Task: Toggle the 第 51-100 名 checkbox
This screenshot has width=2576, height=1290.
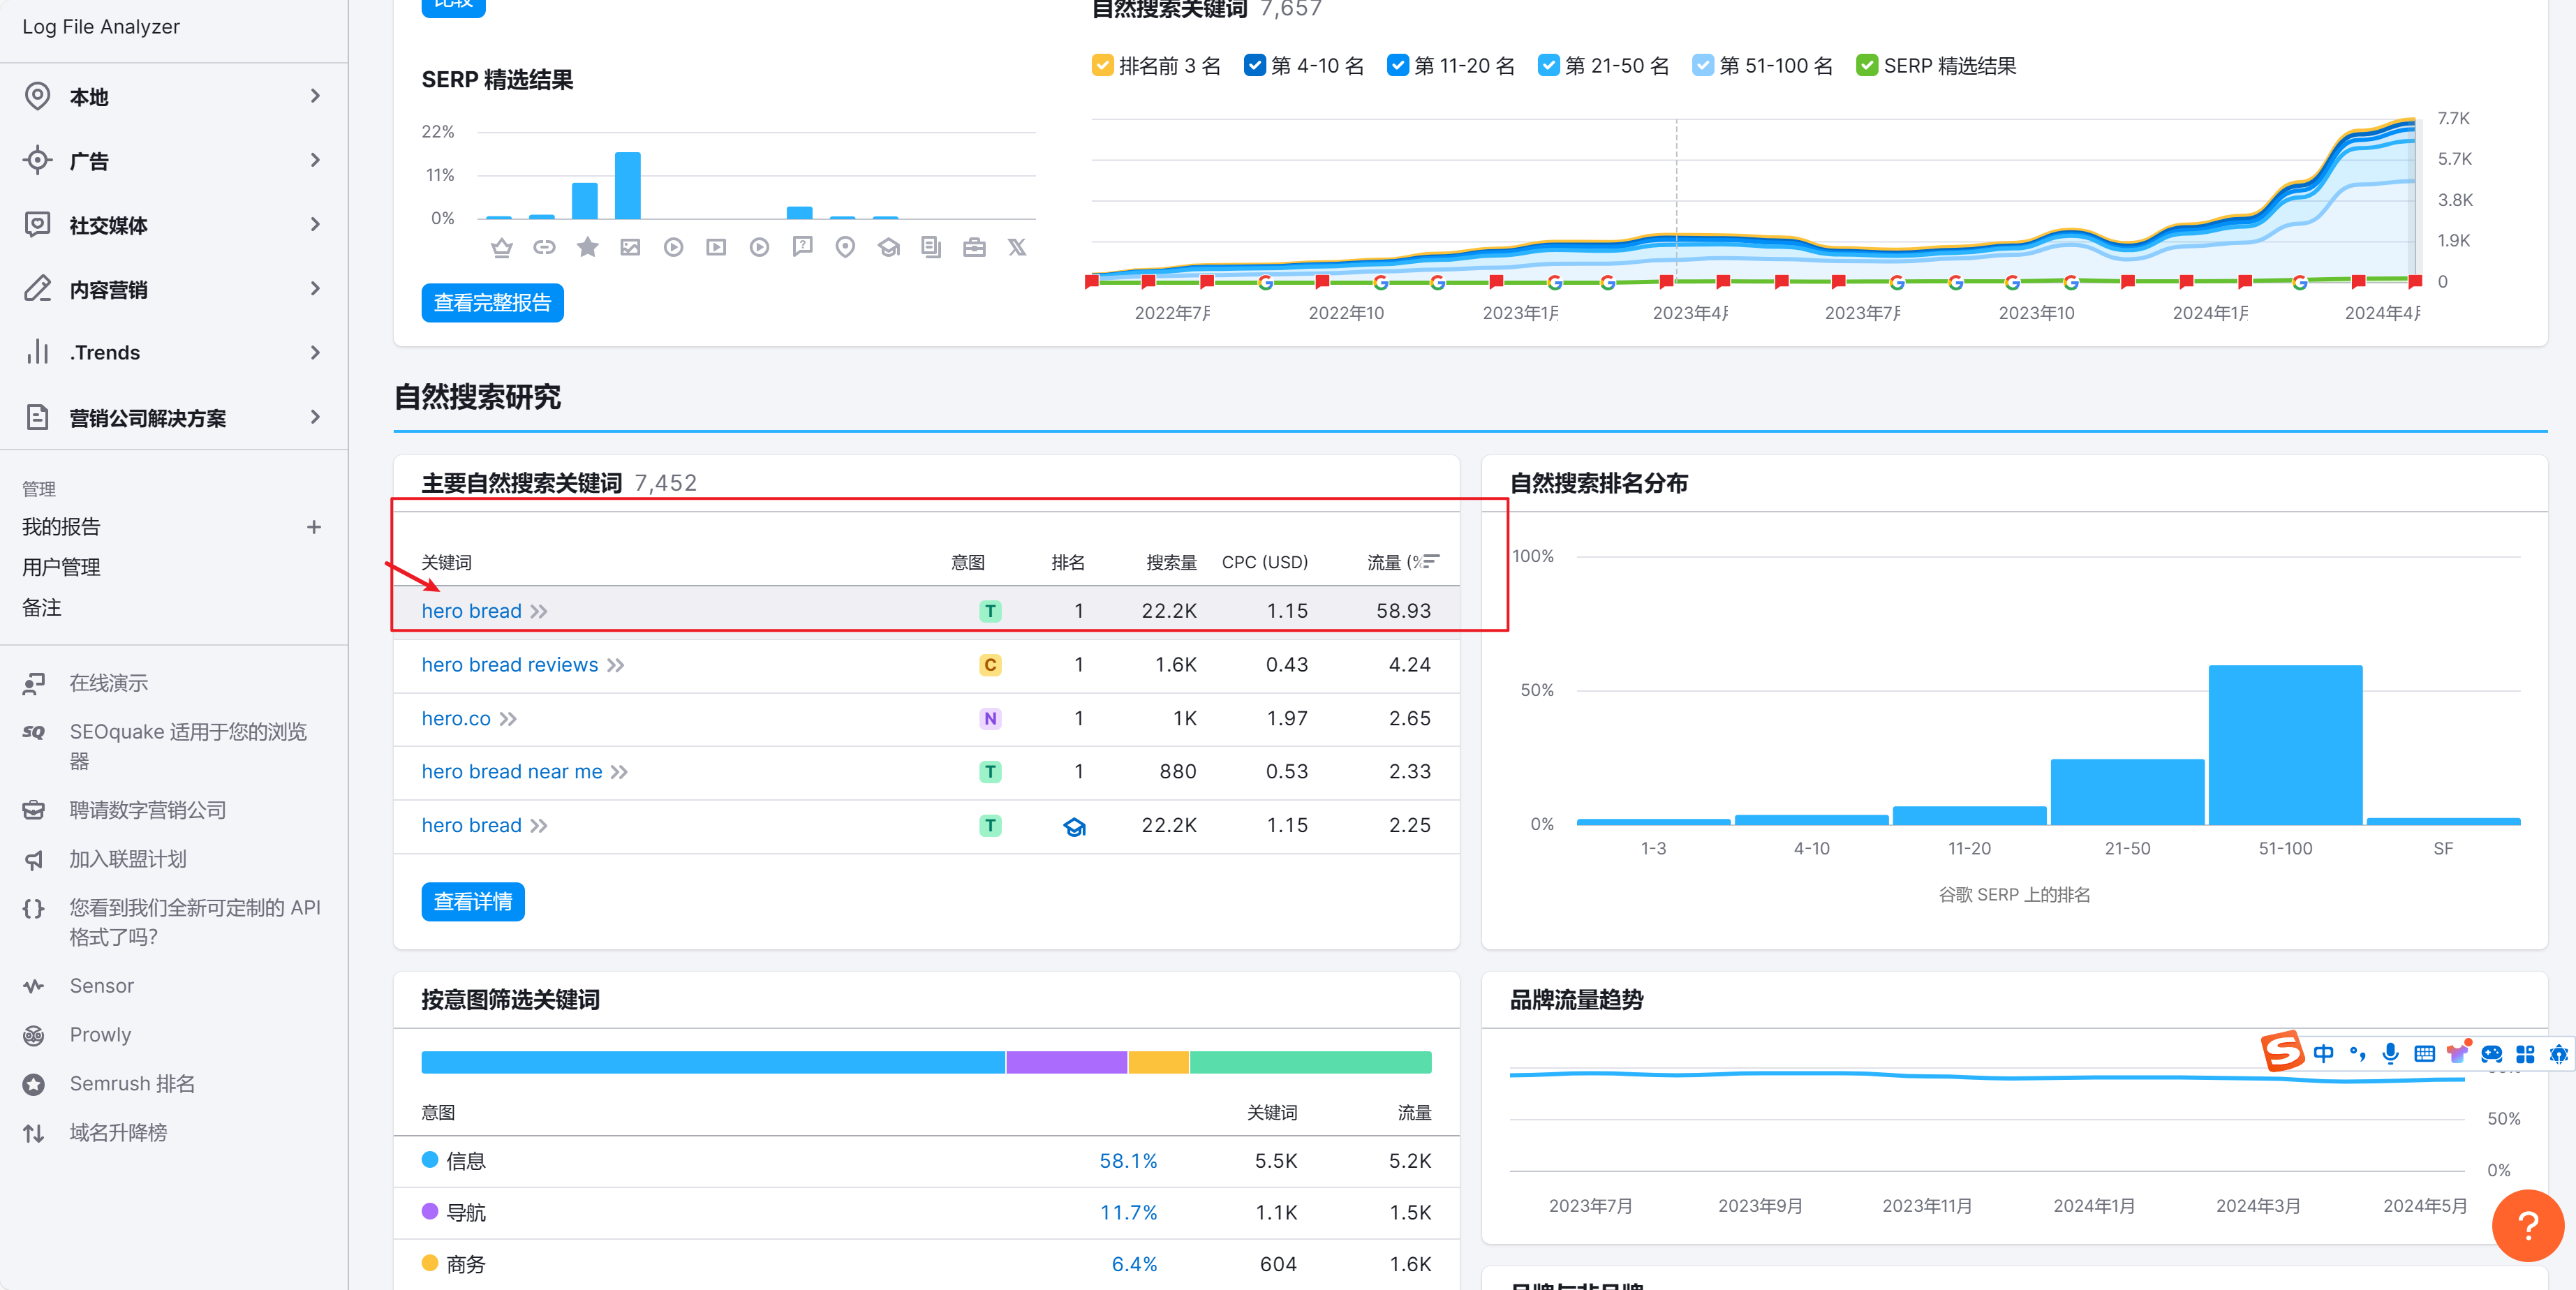Action: click(x=1702, y=66)
